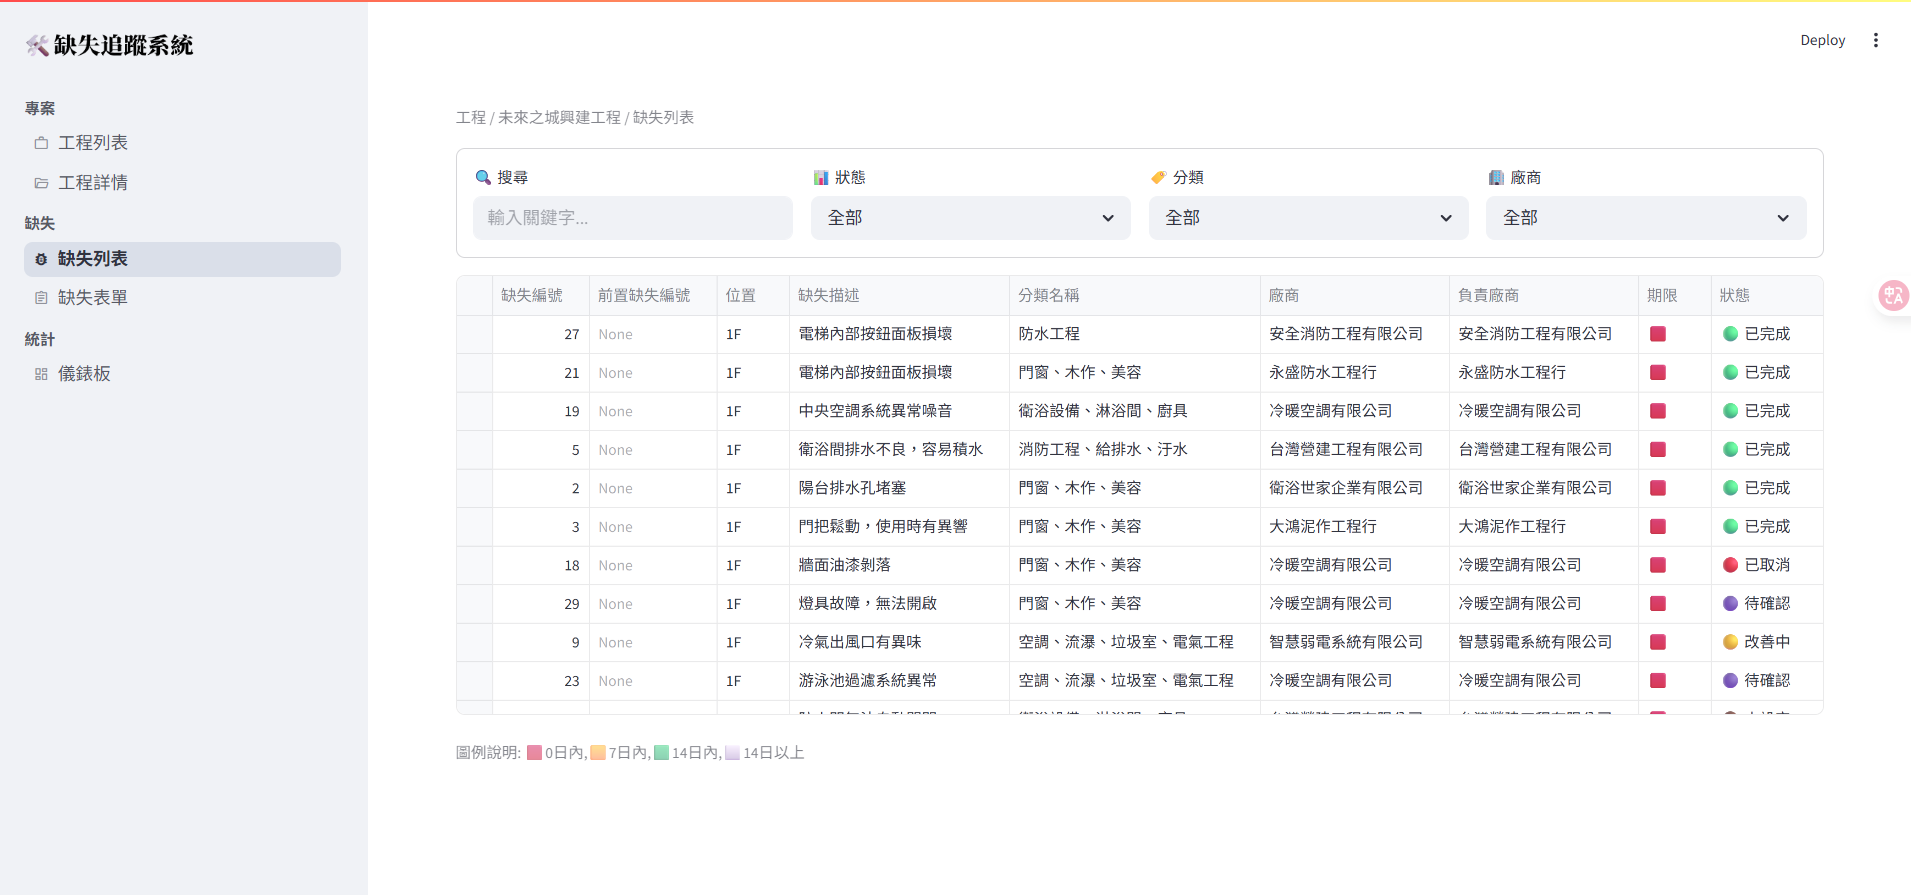Expand the 狀態 filter dropdown
This screenshot has width=1911, height=895.
[970, 218]
